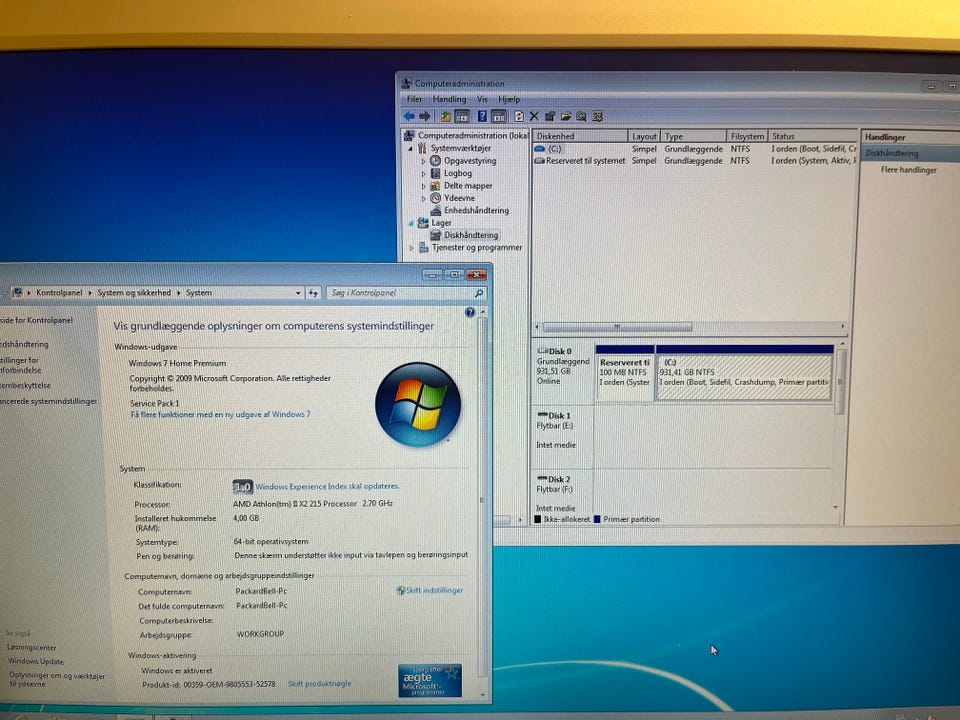Viewport: 960px width, 720px height.
Task: Click the Logbog icon in the tree
Action: [435, 173]
